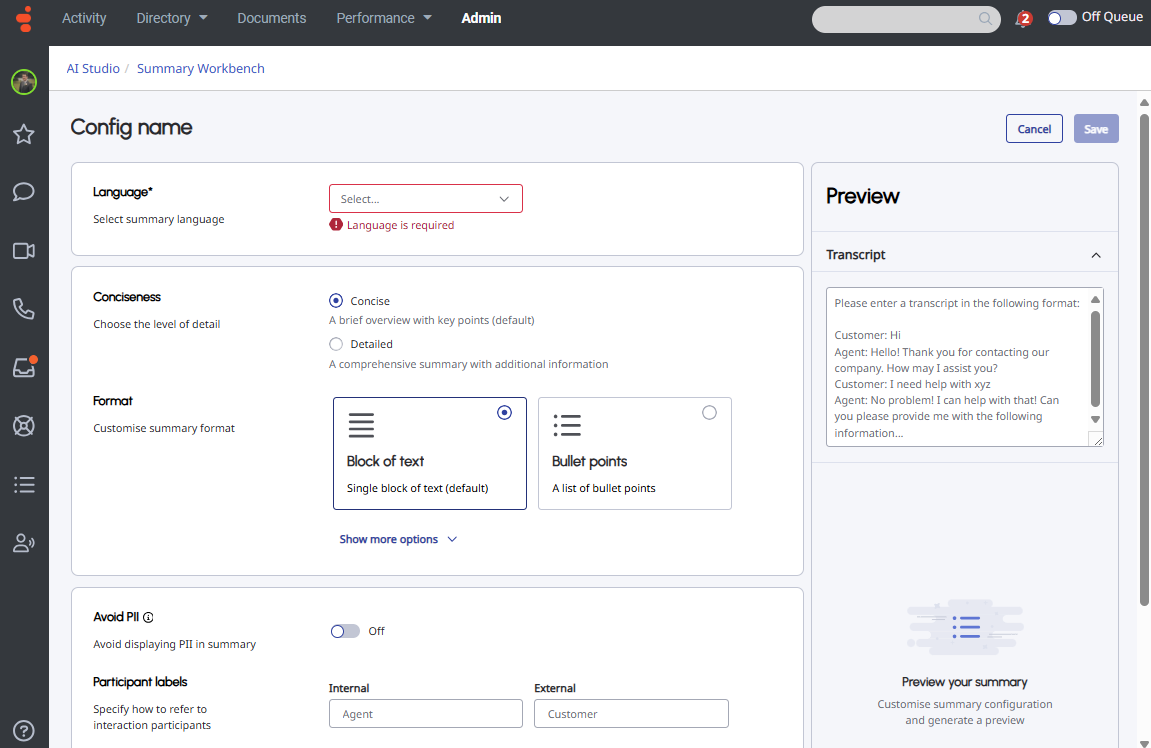Go to AI Studio breadcrumb link
This screenshot has width=1151, height=748.
click(x=93, y=69)
